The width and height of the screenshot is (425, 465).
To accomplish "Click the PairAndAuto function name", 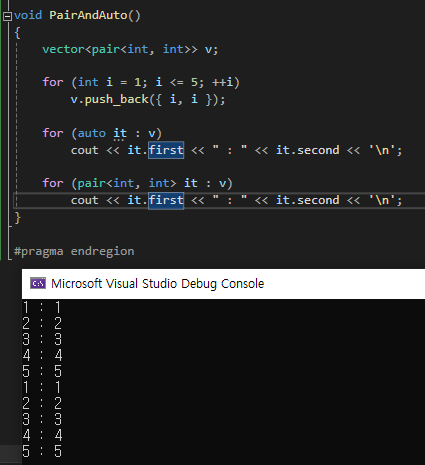I will point(88,15).
